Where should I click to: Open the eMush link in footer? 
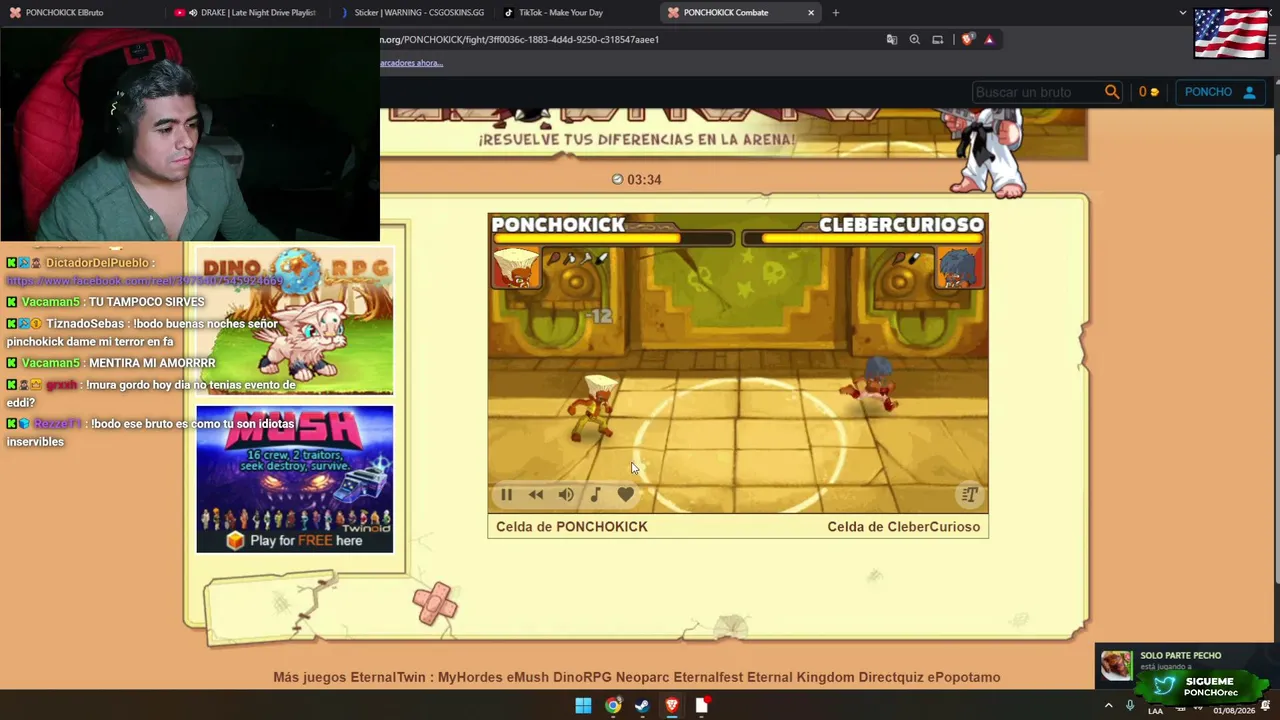point(528,677)
